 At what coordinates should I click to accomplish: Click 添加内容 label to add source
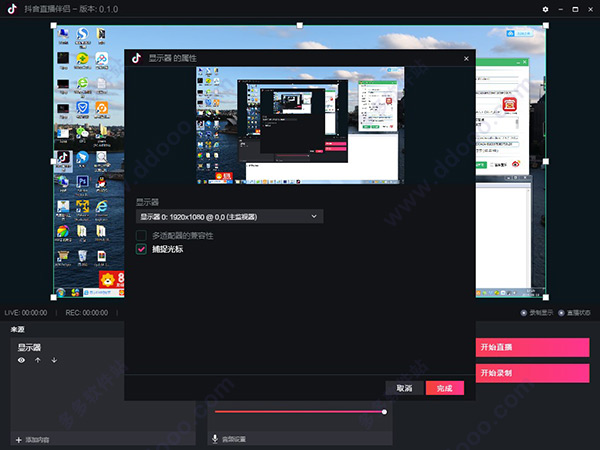tap(38, 440)
